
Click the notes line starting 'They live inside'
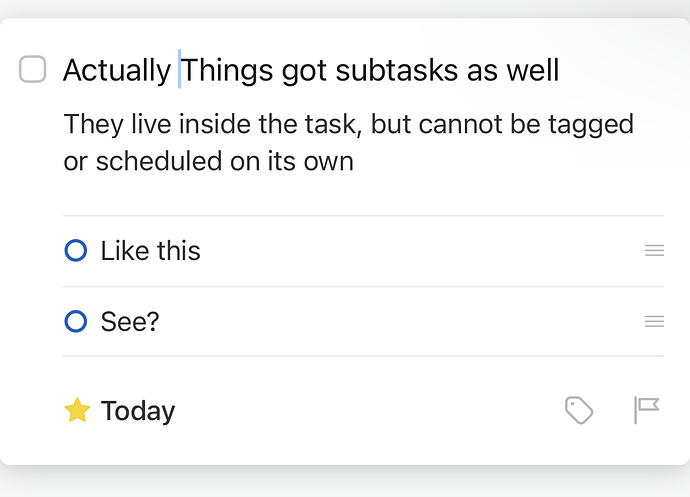pyautogui.click(x=200, y=125)
